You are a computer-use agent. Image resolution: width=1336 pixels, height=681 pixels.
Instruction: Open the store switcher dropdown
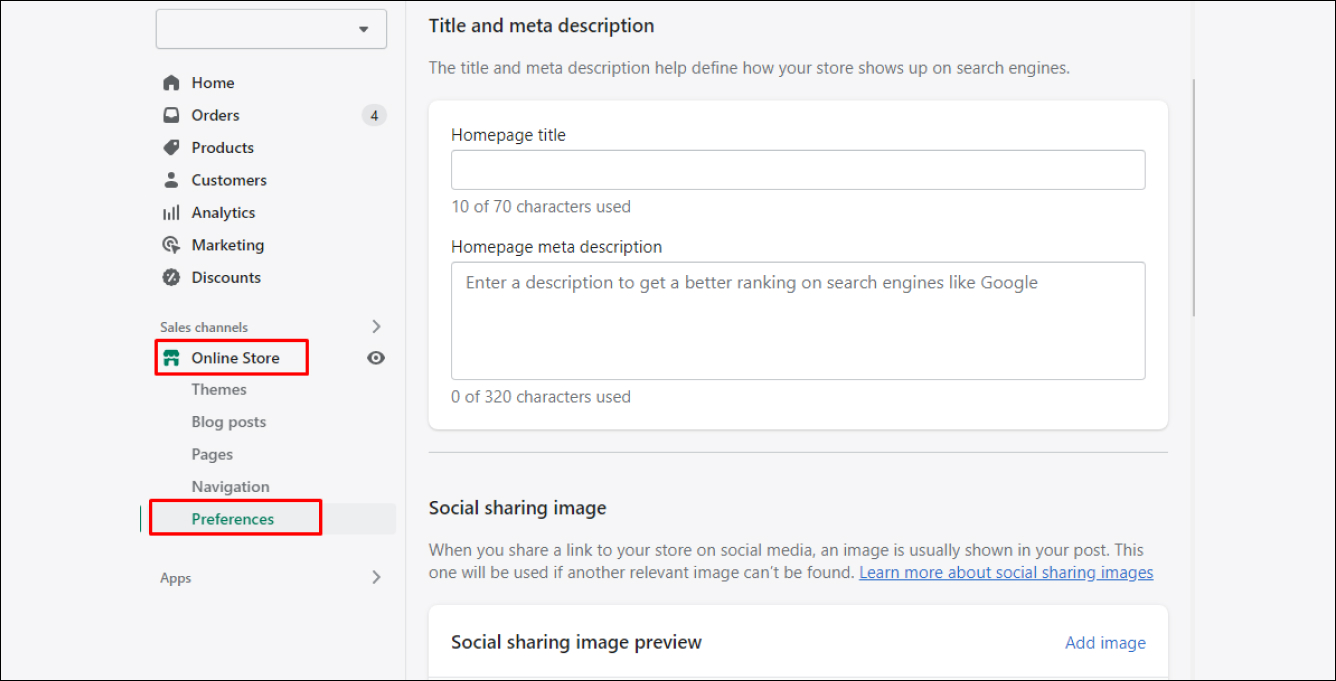[x=271, y=29]
